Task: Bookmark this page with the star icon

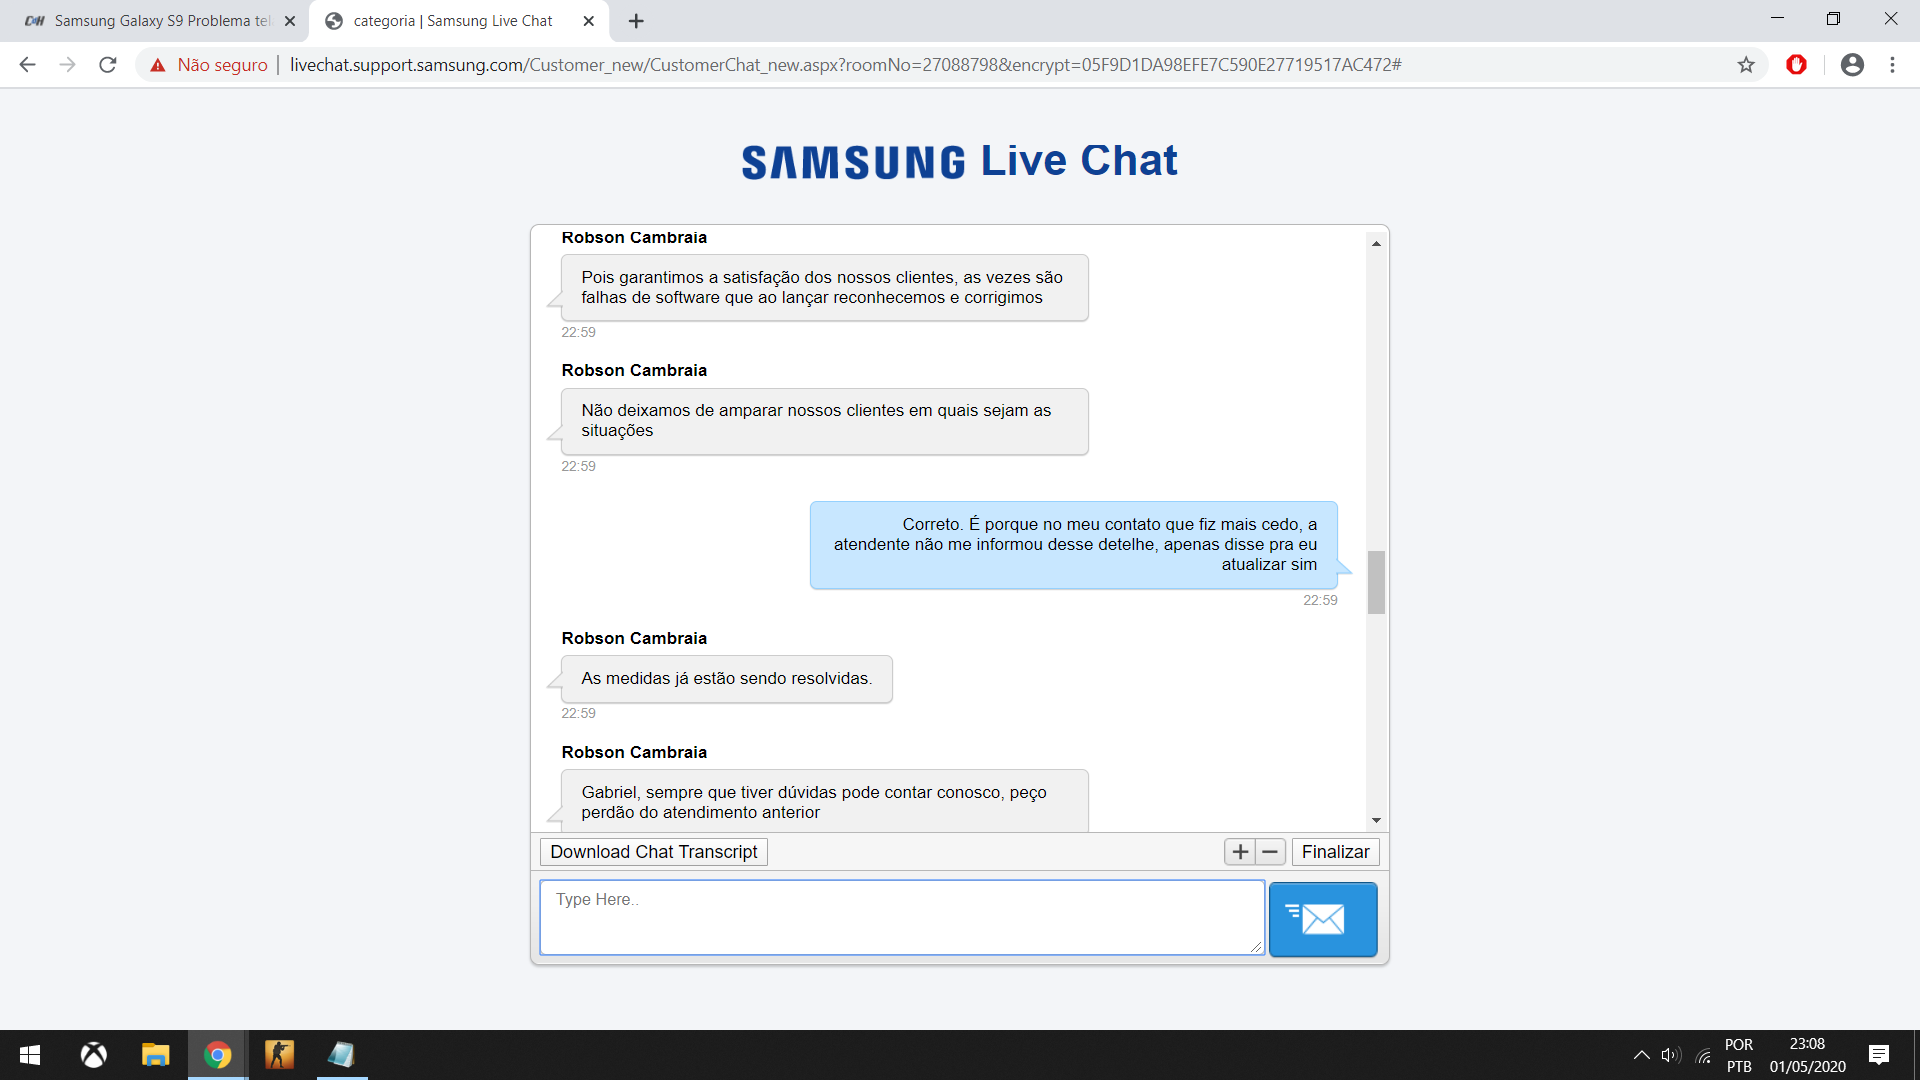Action: point(1746,65)
